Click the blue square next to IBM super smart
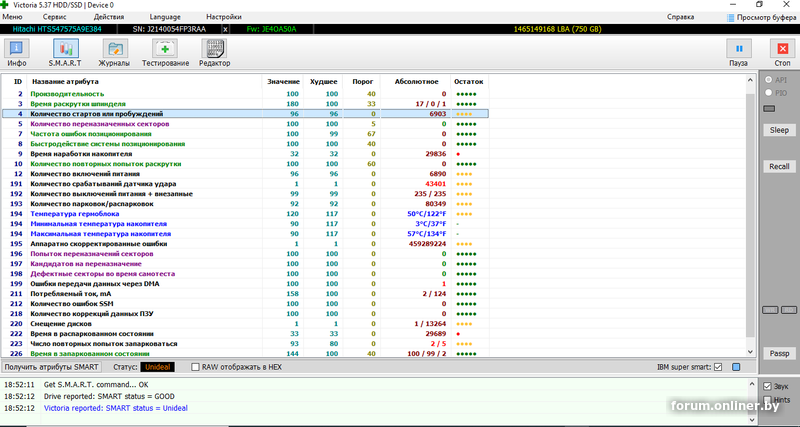Screen dimensions: 800x427 coord(736,367)
